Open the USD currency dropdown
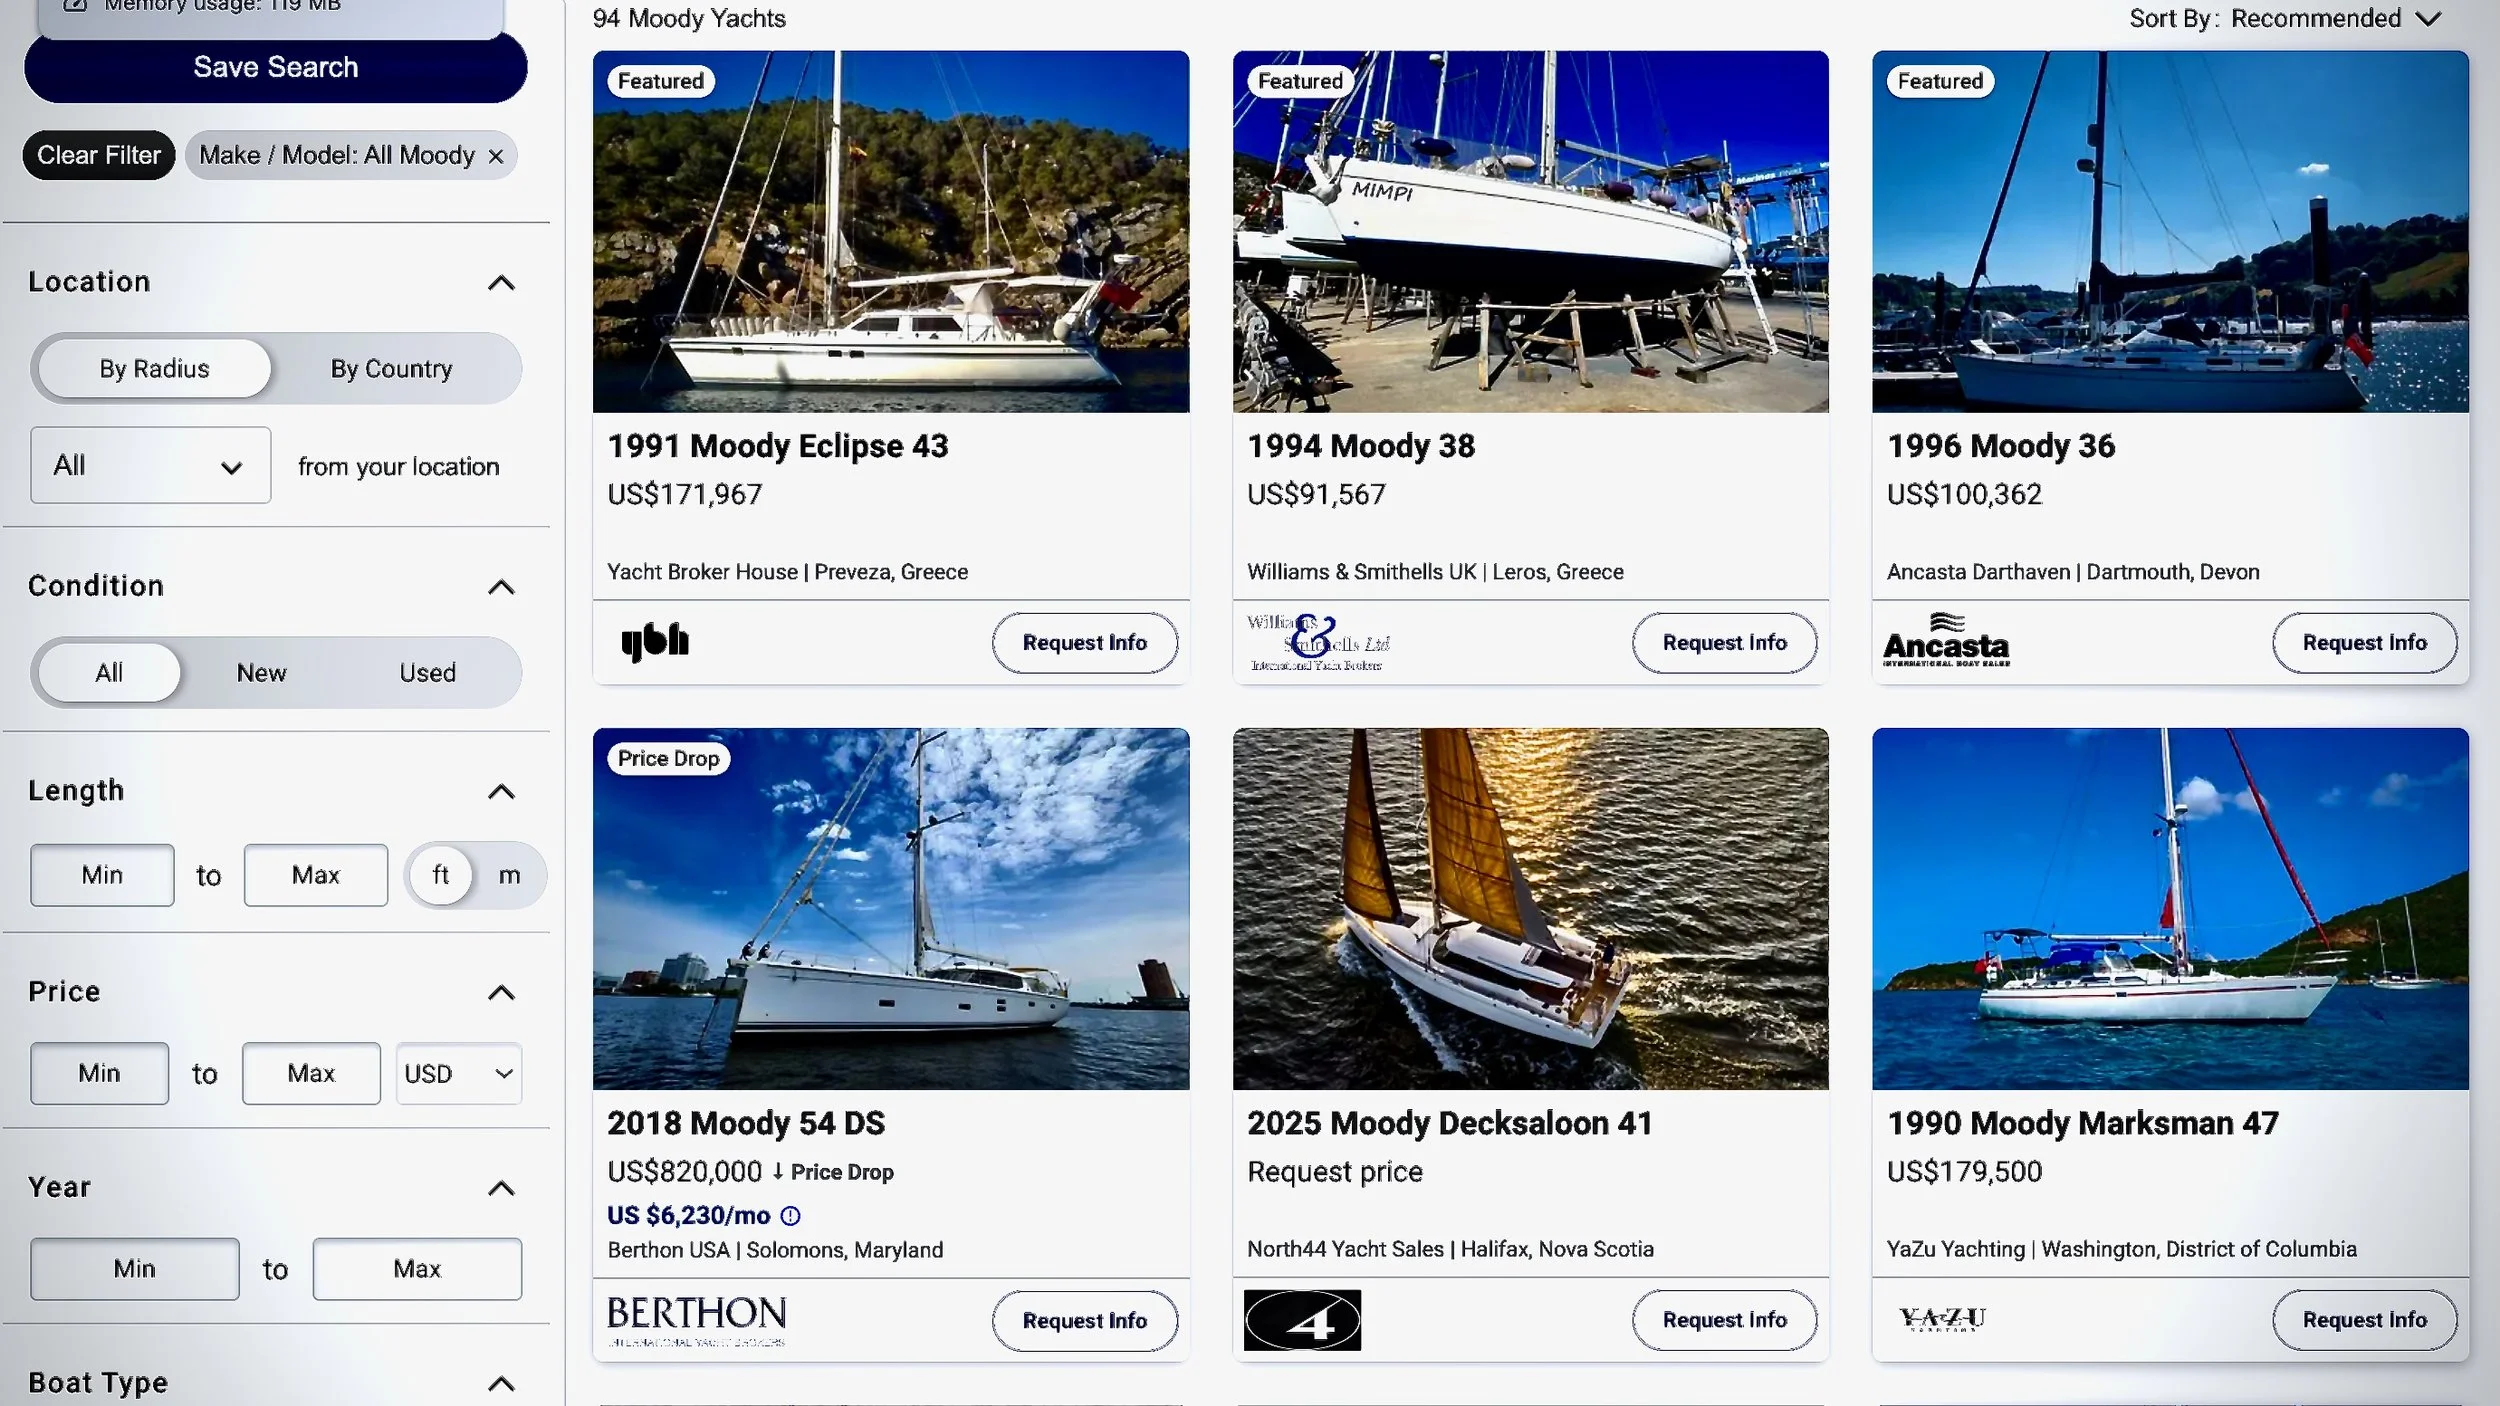Image resolution: width=2500 pixels, height=1406 pixels. pyautogui.click(x=459, y=1074)
